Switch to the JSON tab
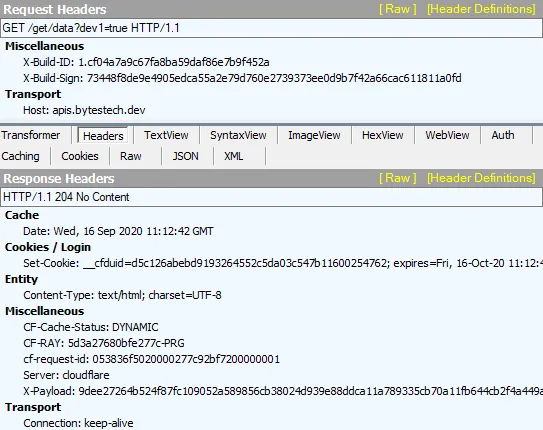Image resolution: width=543 pixels, height=430 pixels. (x=186, y=156)
